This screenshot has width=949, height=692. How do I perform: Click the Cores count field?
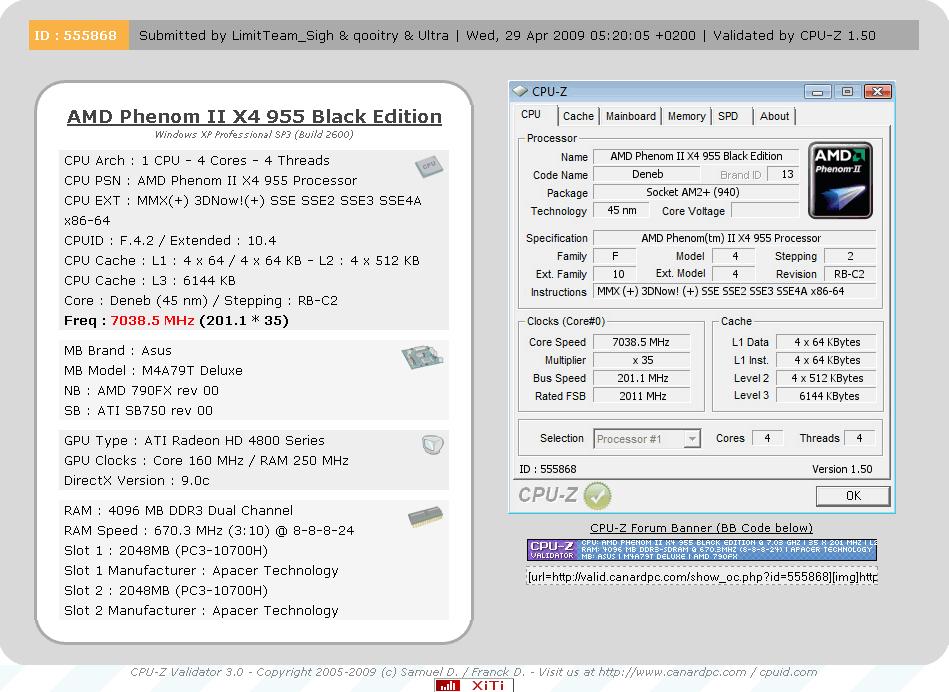(x=767, y=438)
